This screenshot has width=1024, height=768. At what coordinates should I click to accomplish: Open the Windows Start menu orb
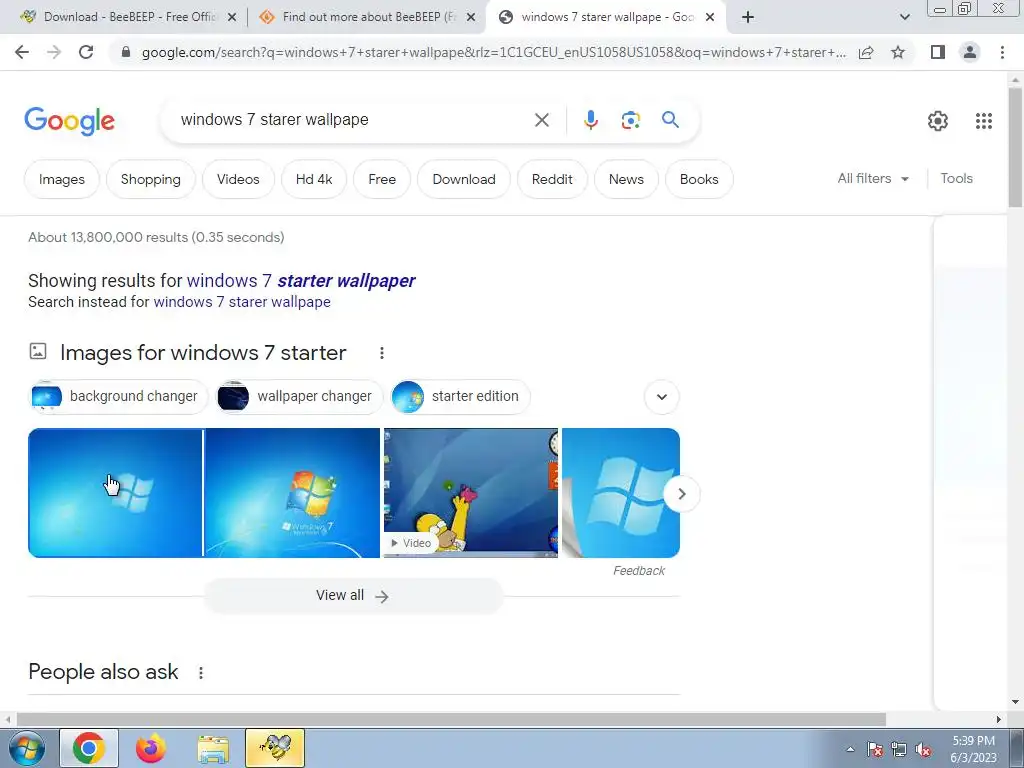pyautogui.click(x=26, y=748)
